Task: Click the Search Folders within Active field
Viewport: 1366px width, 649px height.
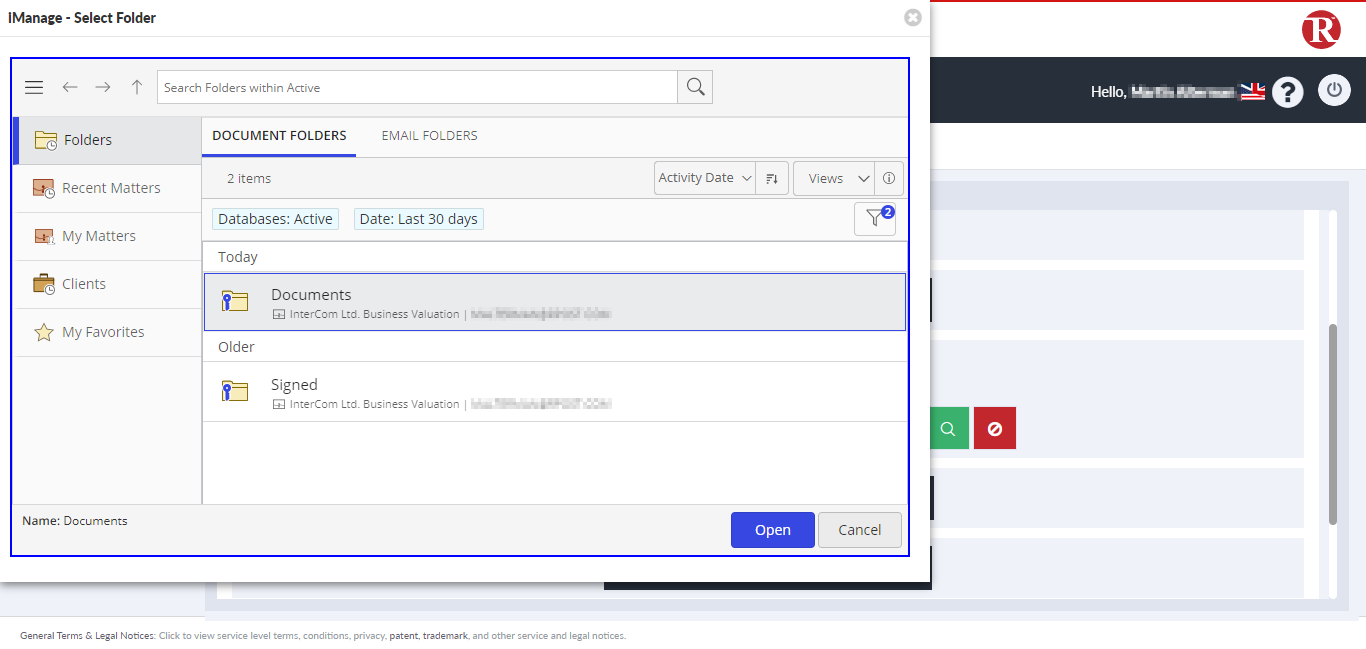Action: coord(417,88)
